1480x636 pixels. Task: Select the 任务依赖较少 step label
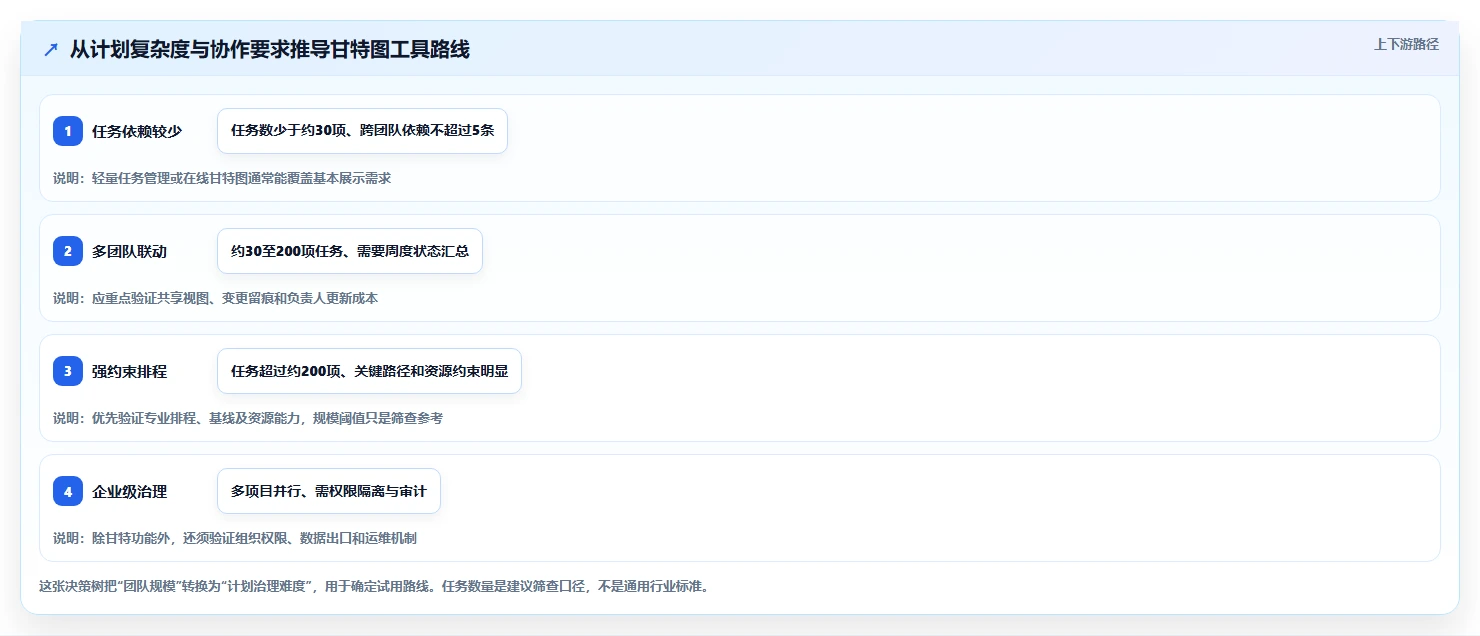(137, 131)
